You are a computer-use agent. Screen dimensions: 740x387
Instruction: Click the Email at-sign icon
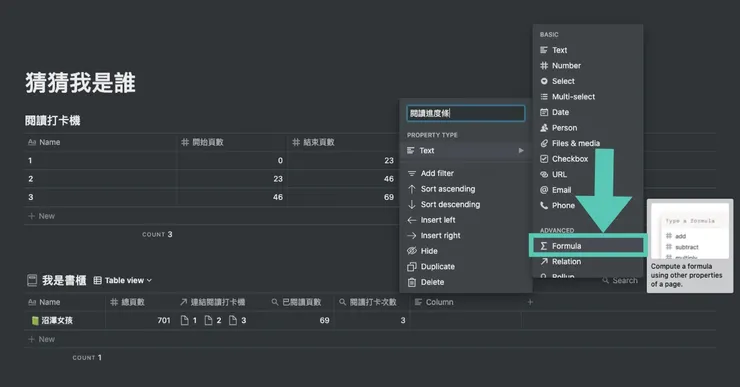click(544, 190)
